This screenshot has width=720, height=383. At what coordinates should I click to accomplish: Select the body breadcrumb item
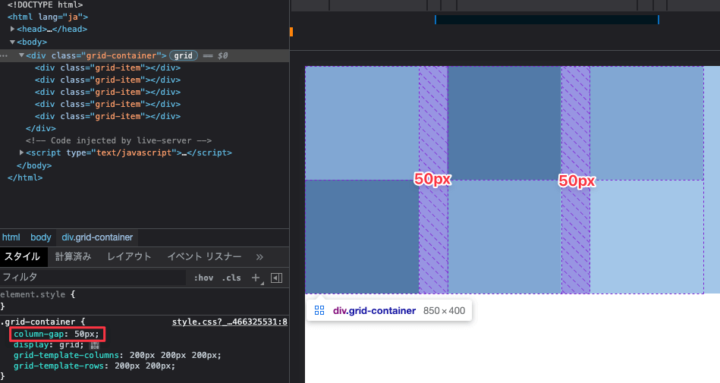tap(40, 237)
